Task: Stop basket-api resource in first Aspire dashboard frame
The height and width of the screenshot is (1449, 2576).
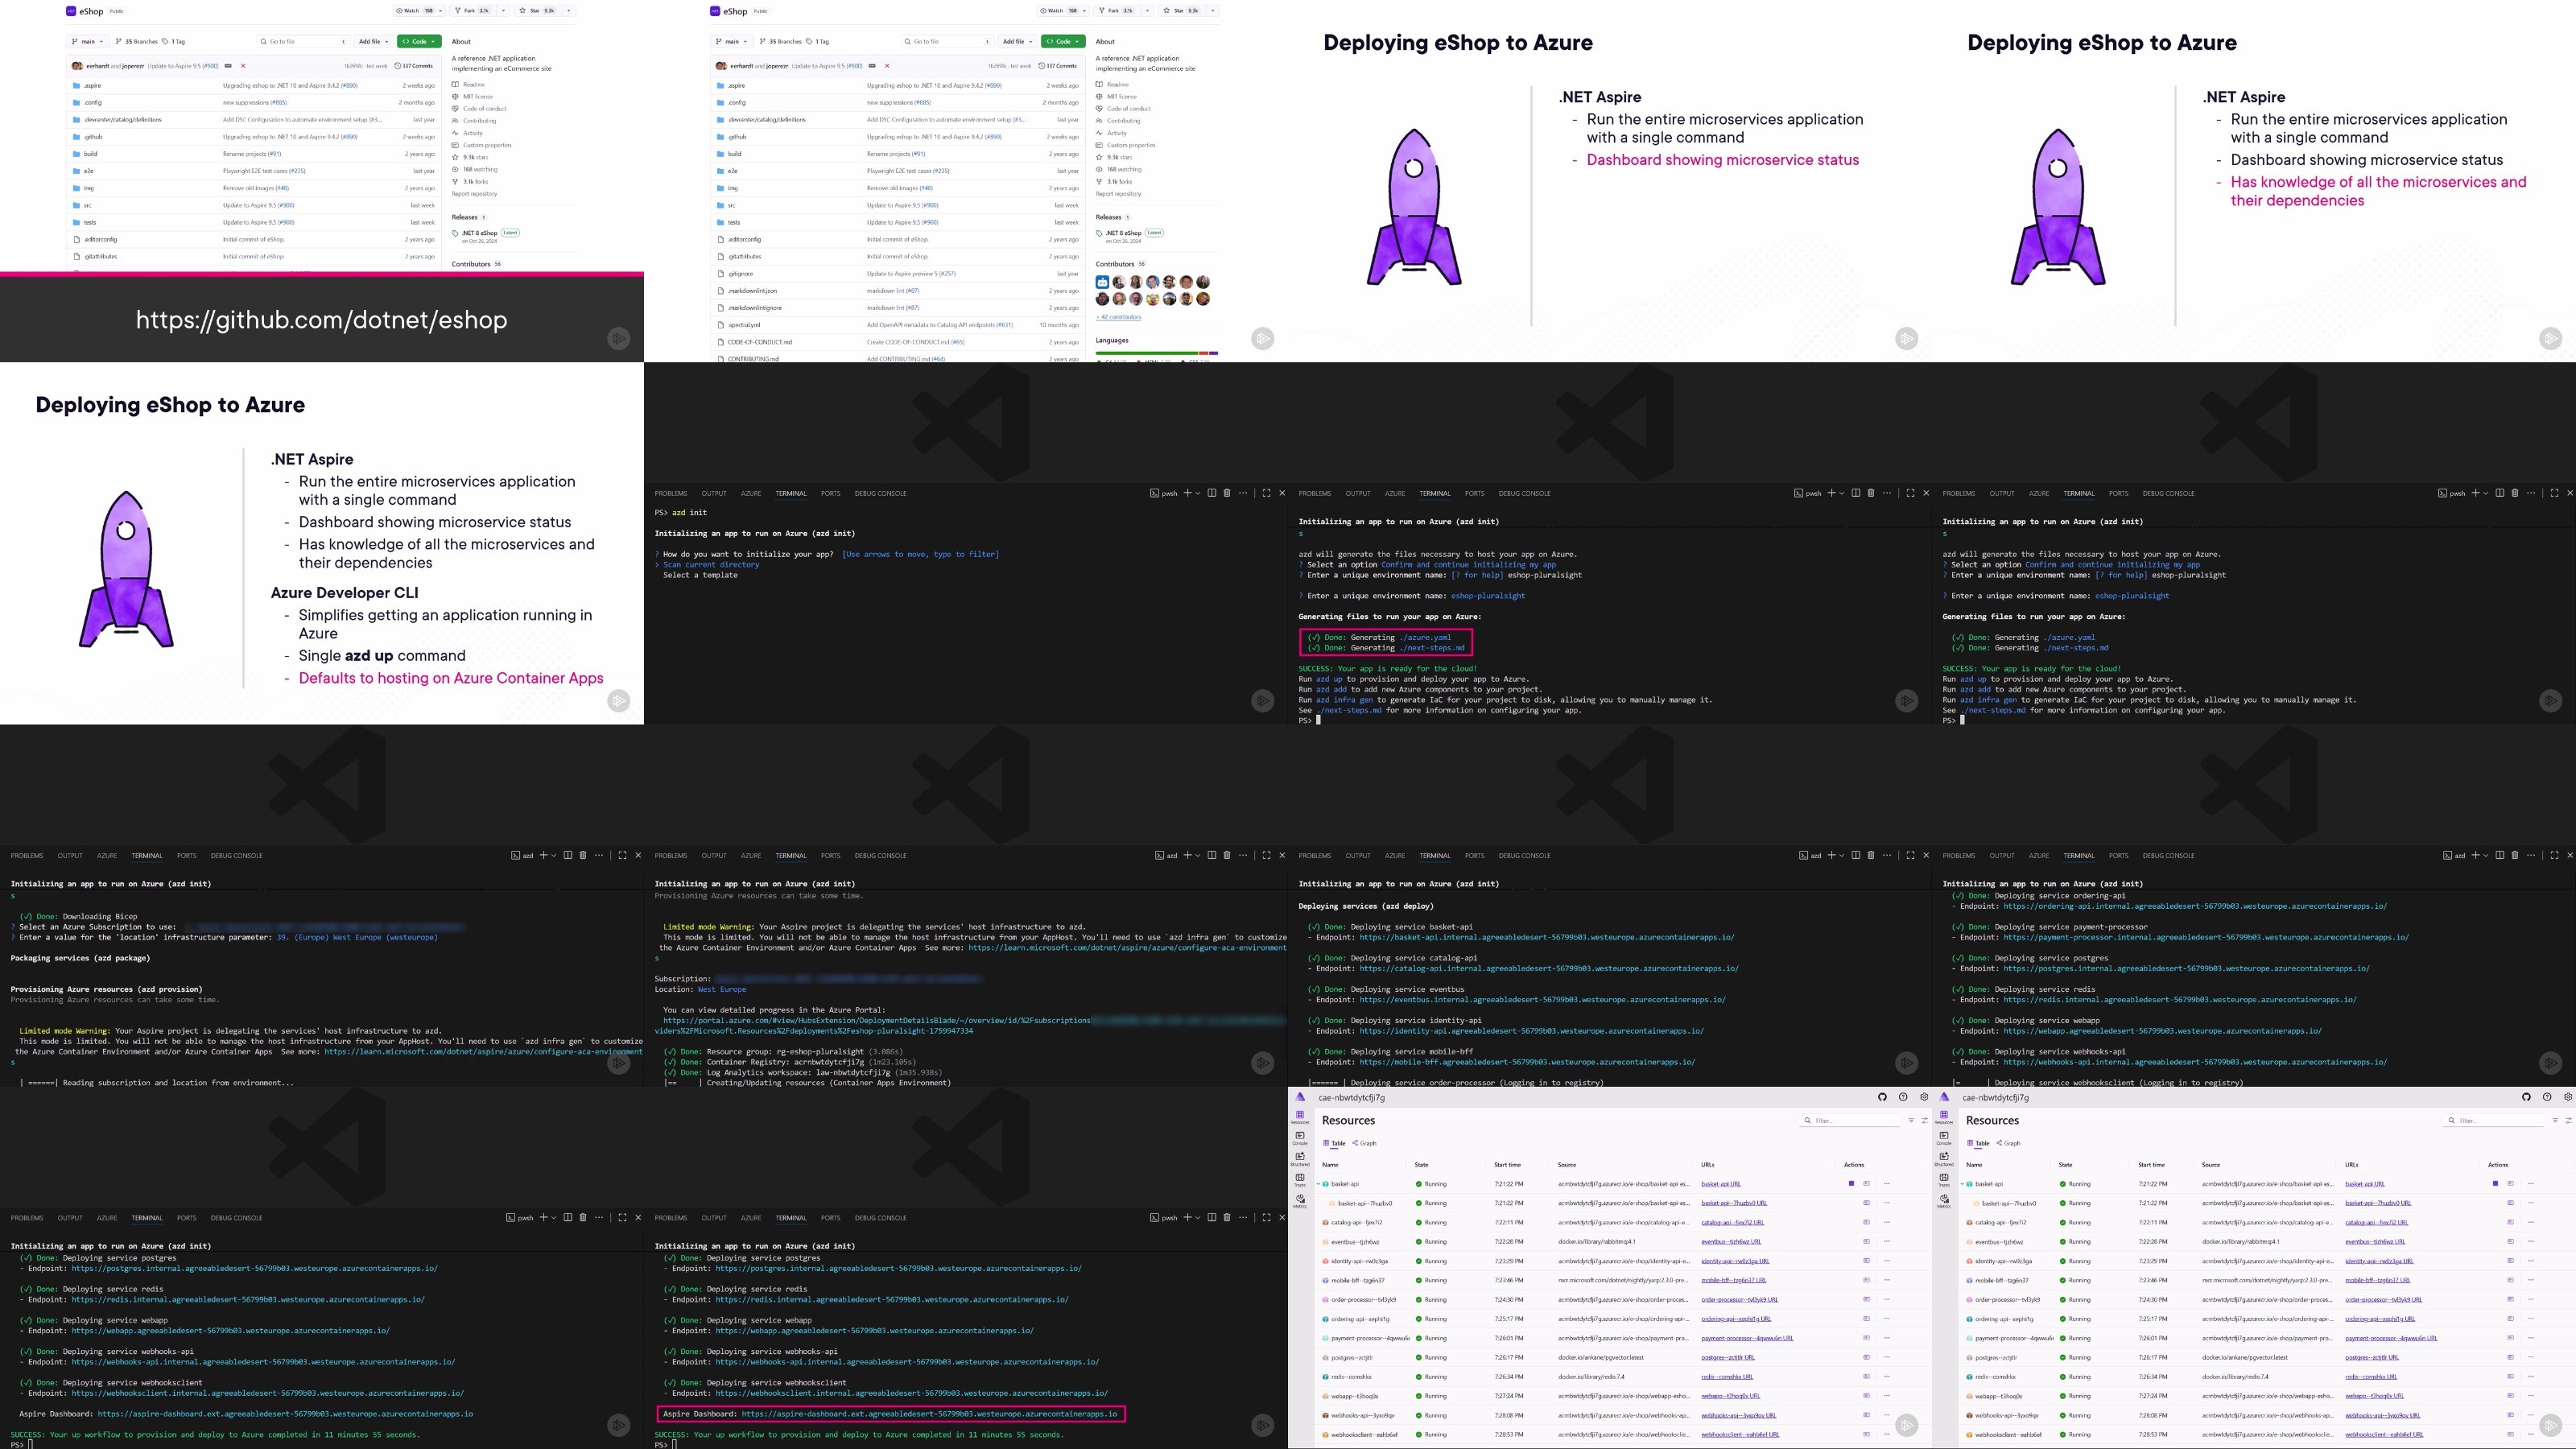Action: point(1851,1184)
